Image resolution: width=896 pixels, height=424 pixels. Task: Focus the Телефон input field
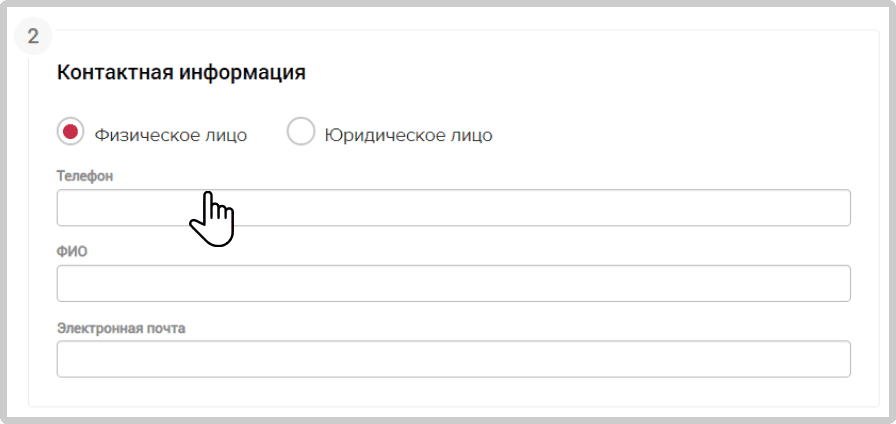click(454, 207)
